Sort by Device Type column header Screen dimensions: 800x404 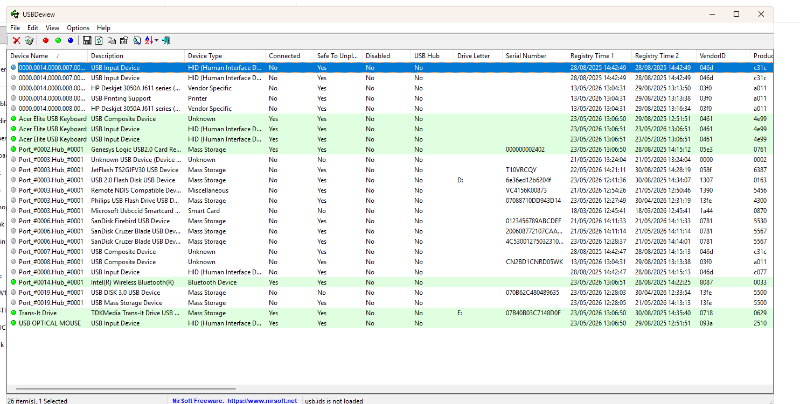click(x=225, y=56)
